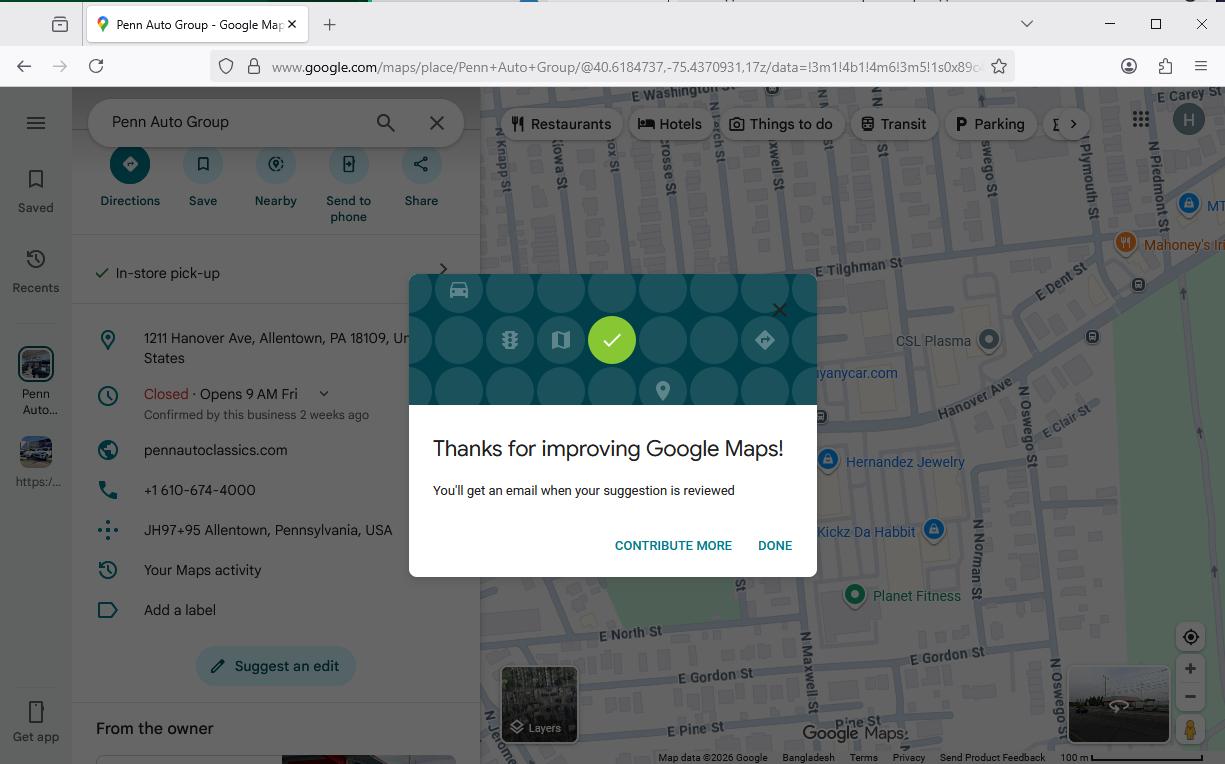This screenshot has height=764, width=1225.
Task: Copy plus code JH97+95 Allentown
Action: click(268, 530)
